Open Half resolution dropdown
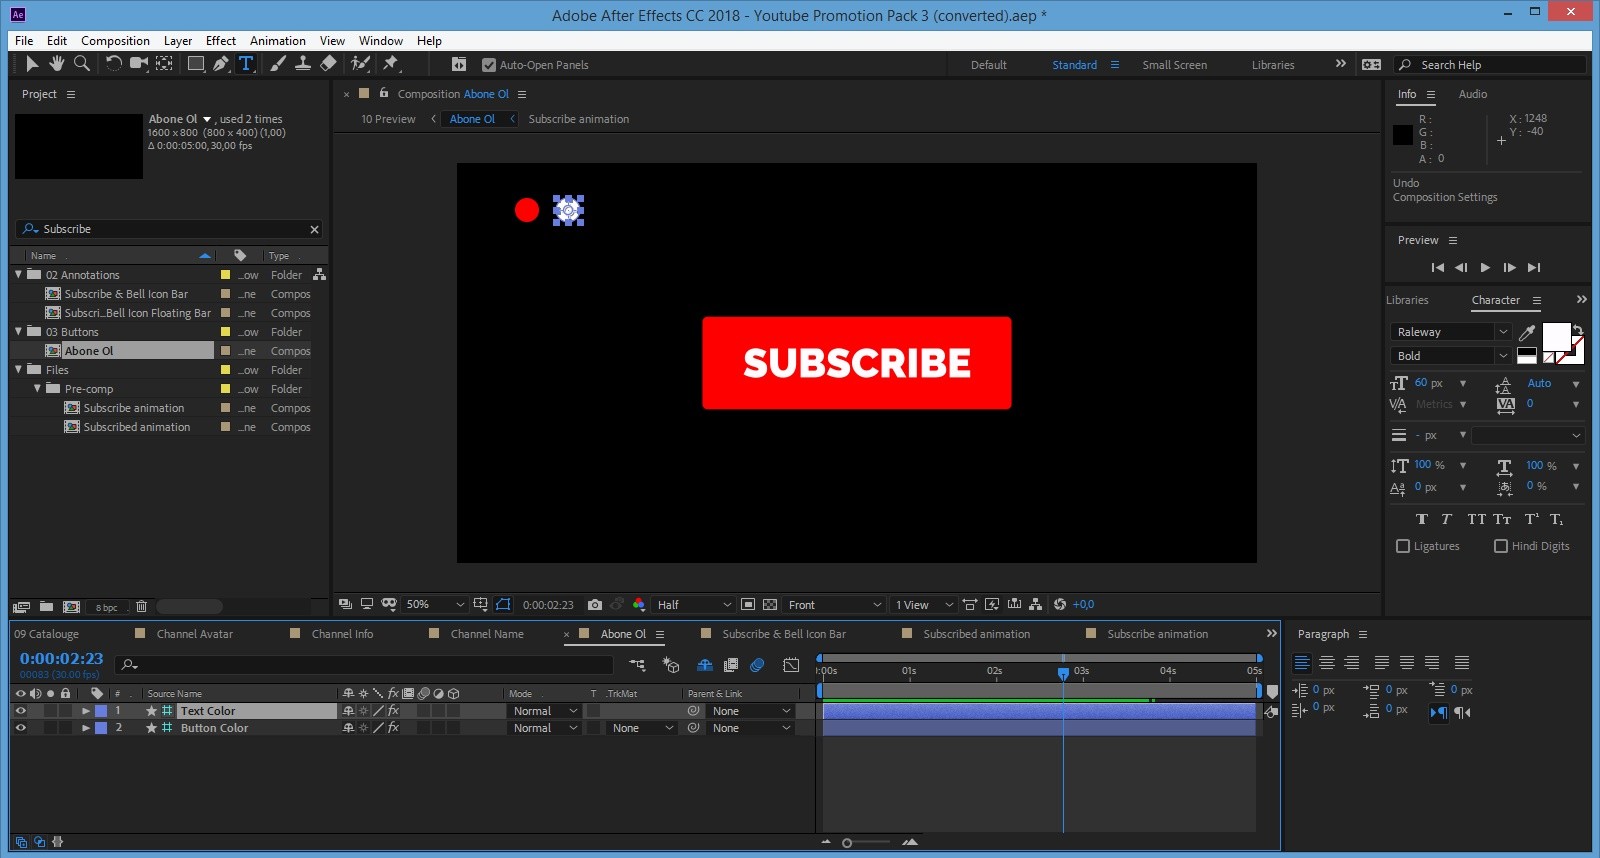The height and width of the screenshot is (858, 1600). 694,604
